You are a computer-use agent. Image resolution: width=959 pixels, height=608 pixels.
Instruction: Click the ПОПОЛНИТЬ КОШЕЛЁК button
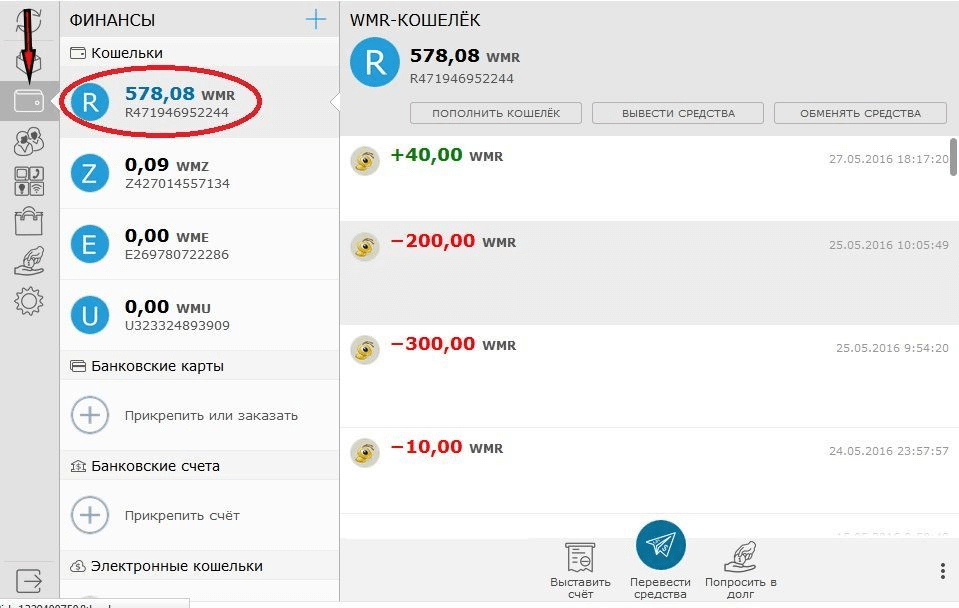[496, 113]
